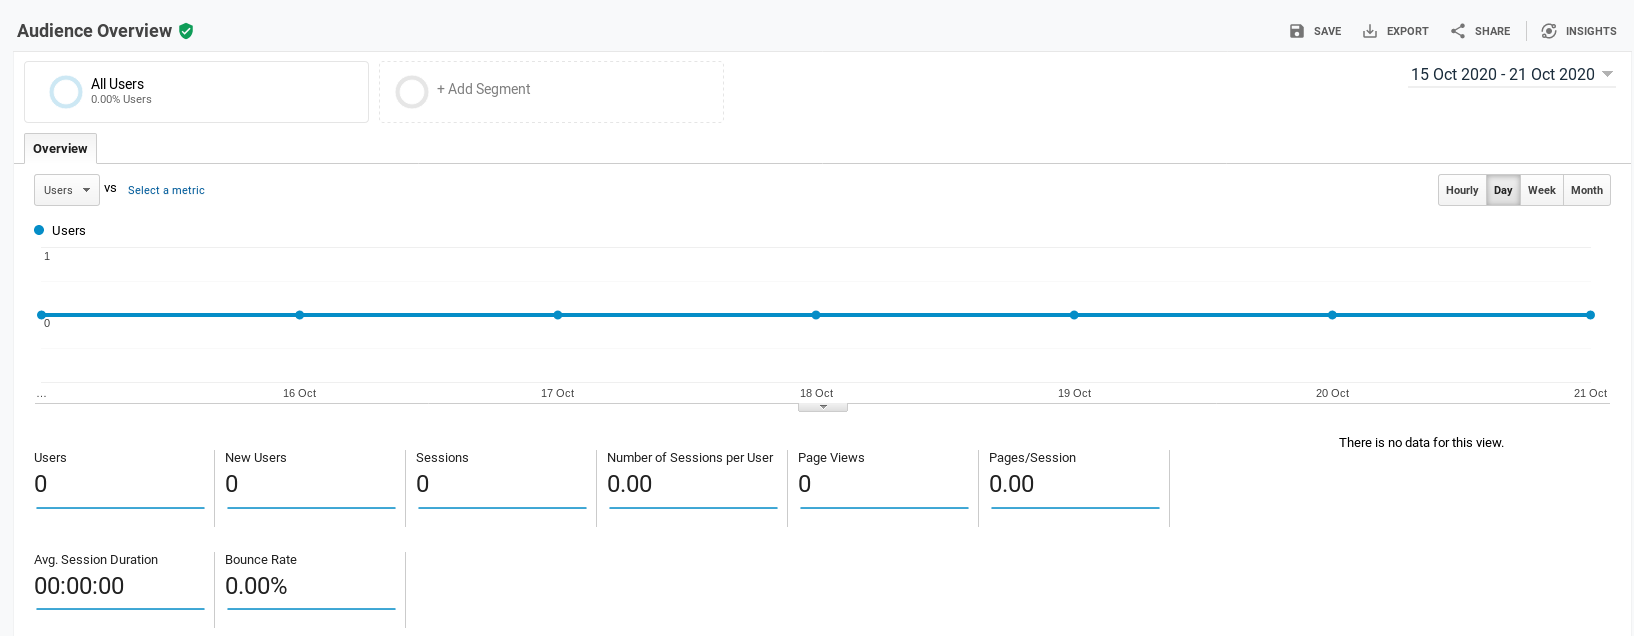The image size is (1634, 636).
Task: Open the Users metric dropdown
Action: point(67,190)
